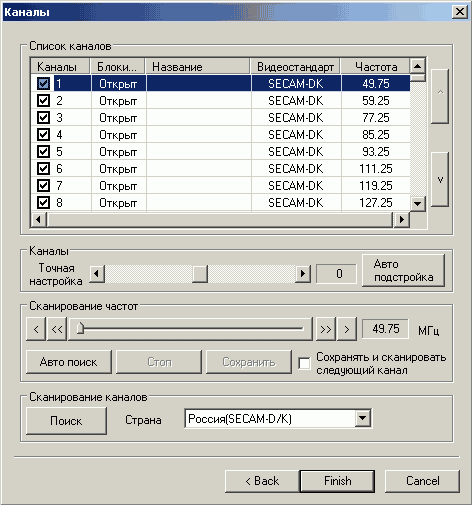
Task: Click the vertical scrollbar thumb in list
Action: tap(417, 78)
